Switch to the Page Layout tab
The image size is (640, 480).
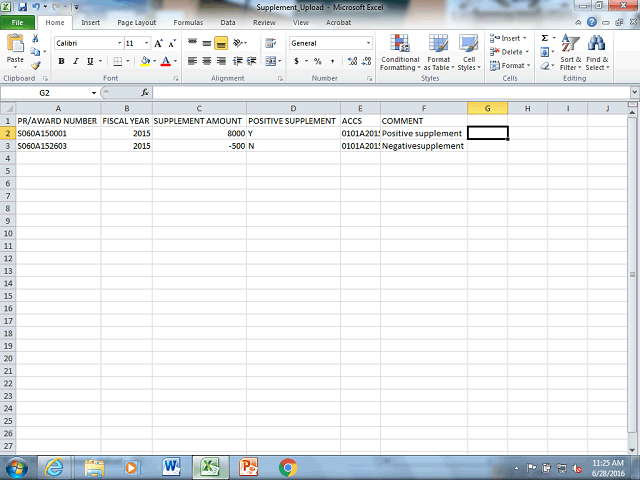click(x=138, y=21)
